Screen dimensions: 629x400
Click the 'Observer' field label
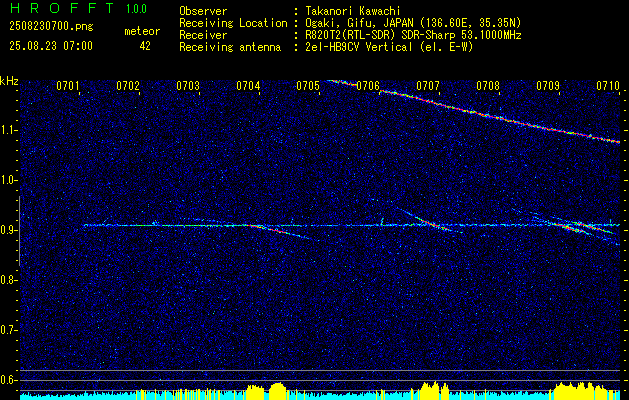pyautogui.click(x=203, y=11)
